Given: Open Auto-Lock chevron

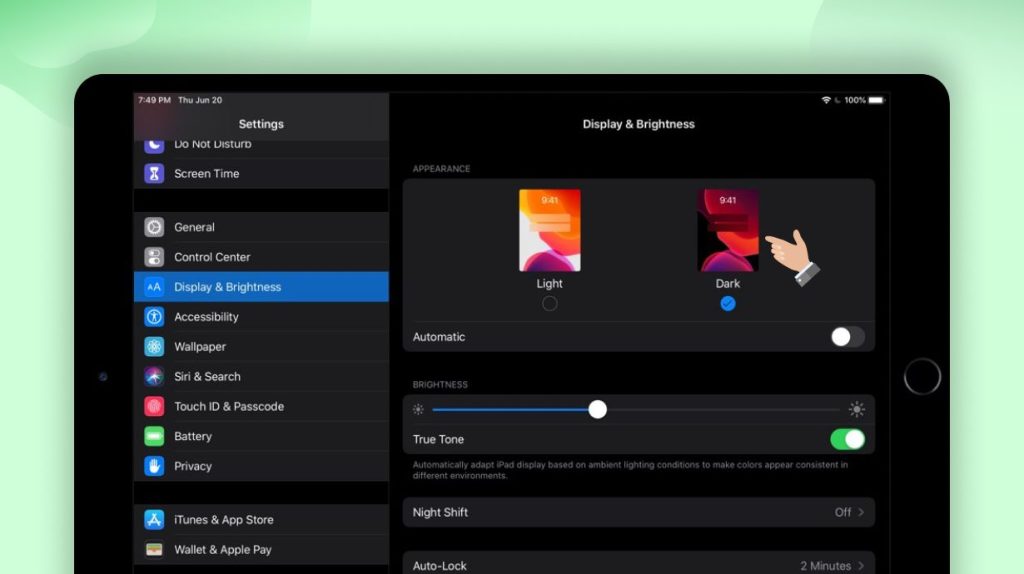Looking at the screenshot, I should click(861, 566).
